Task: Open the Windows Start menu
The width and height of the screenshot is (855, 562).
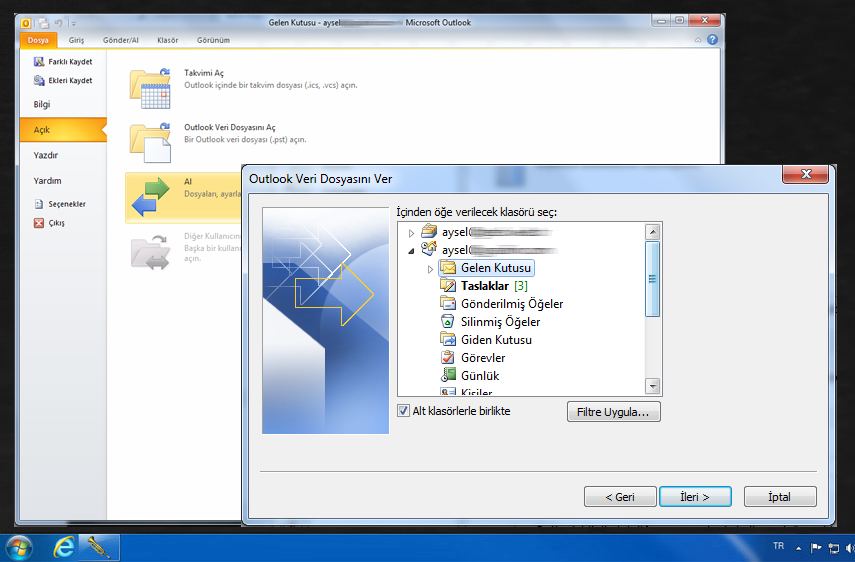Action: pos(18,548)
